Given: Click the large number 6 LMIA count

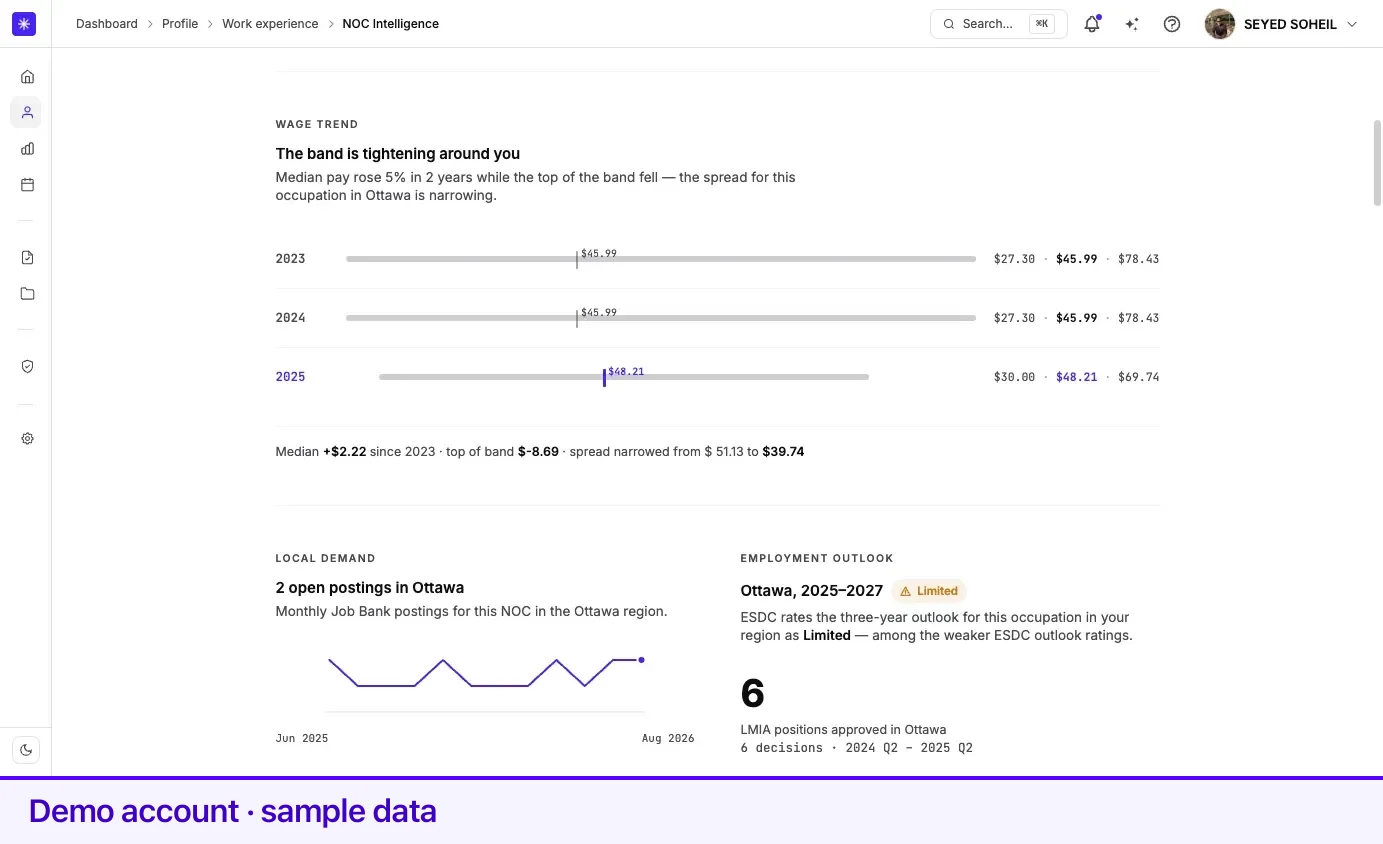Looking at the screenshot, I should coord(753,693).
